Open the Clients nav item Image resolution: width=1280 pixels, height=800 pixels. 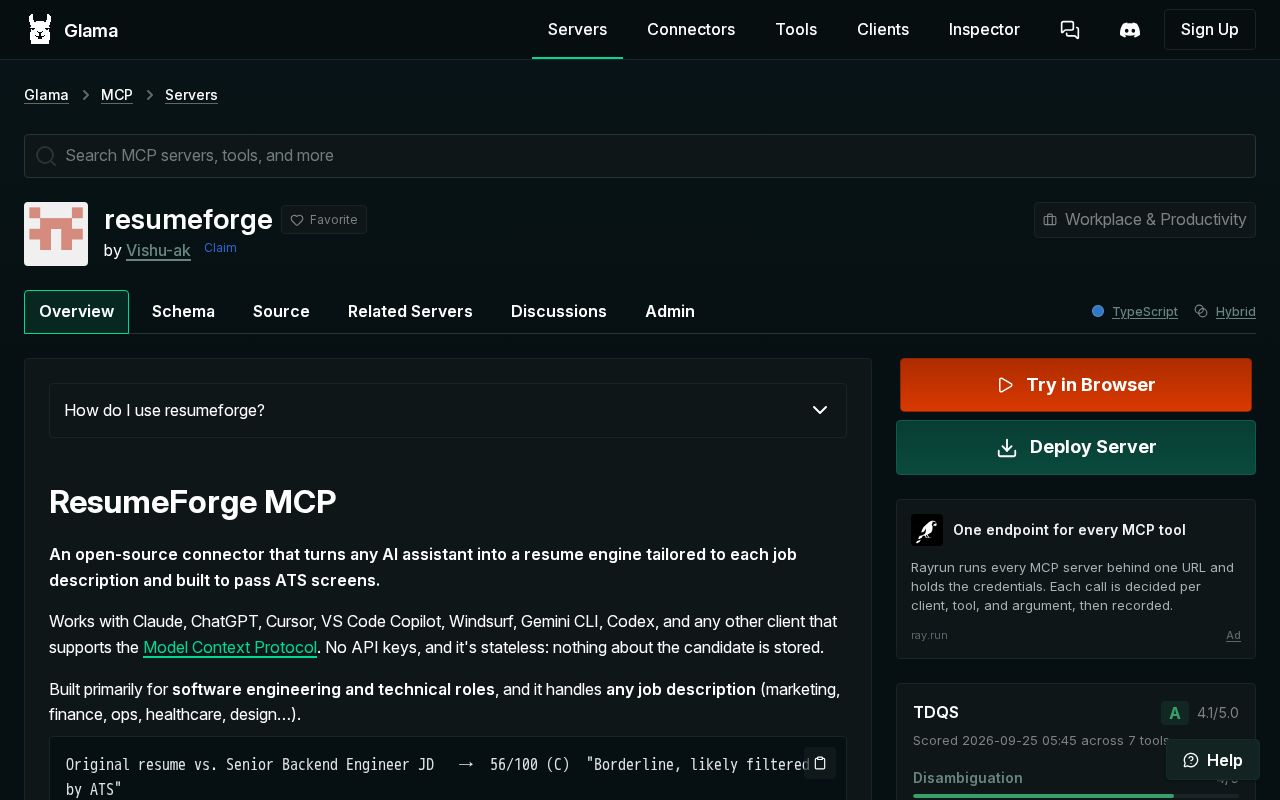point(883,30)
